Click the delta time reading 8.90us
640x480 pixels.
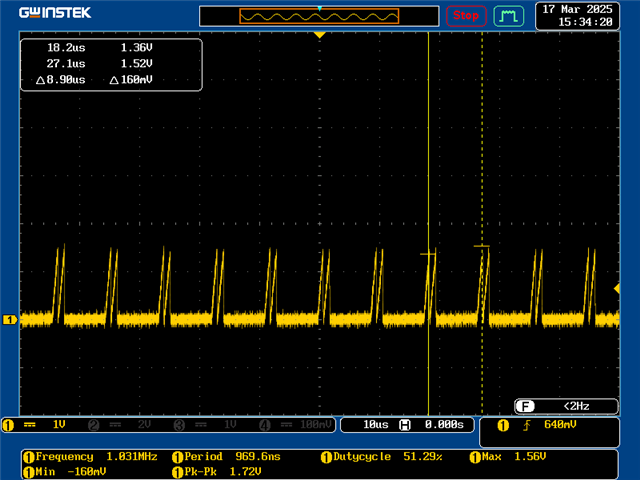[61, 80]
